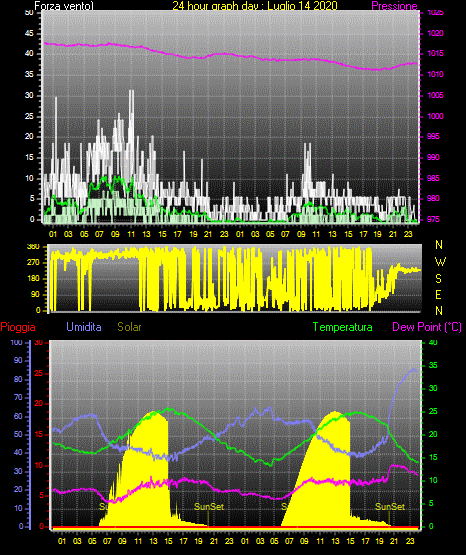The width and height of the screenshot is (466, 555).
Task: Click pressure axis value 995
Action: pos(433,136)
